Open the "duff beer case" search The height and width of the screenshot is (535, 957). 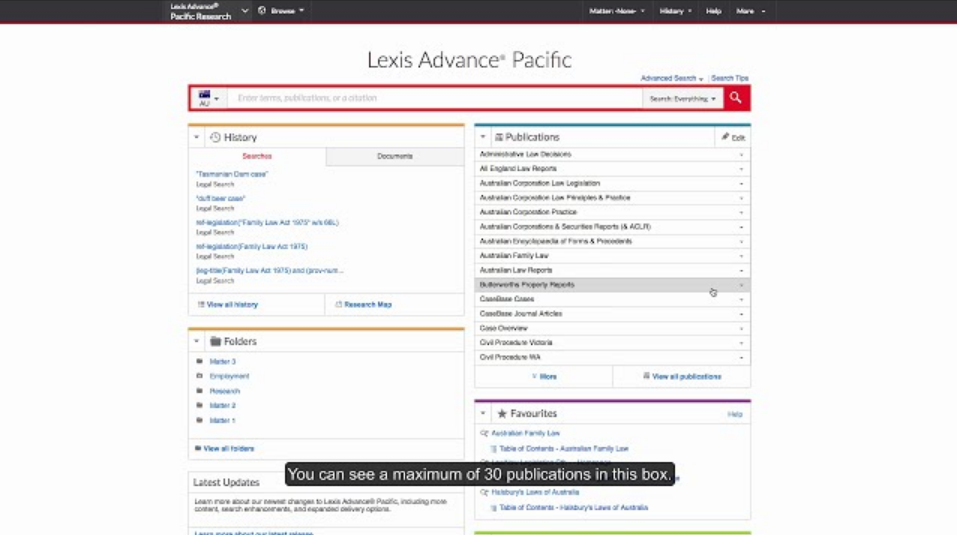220,198
